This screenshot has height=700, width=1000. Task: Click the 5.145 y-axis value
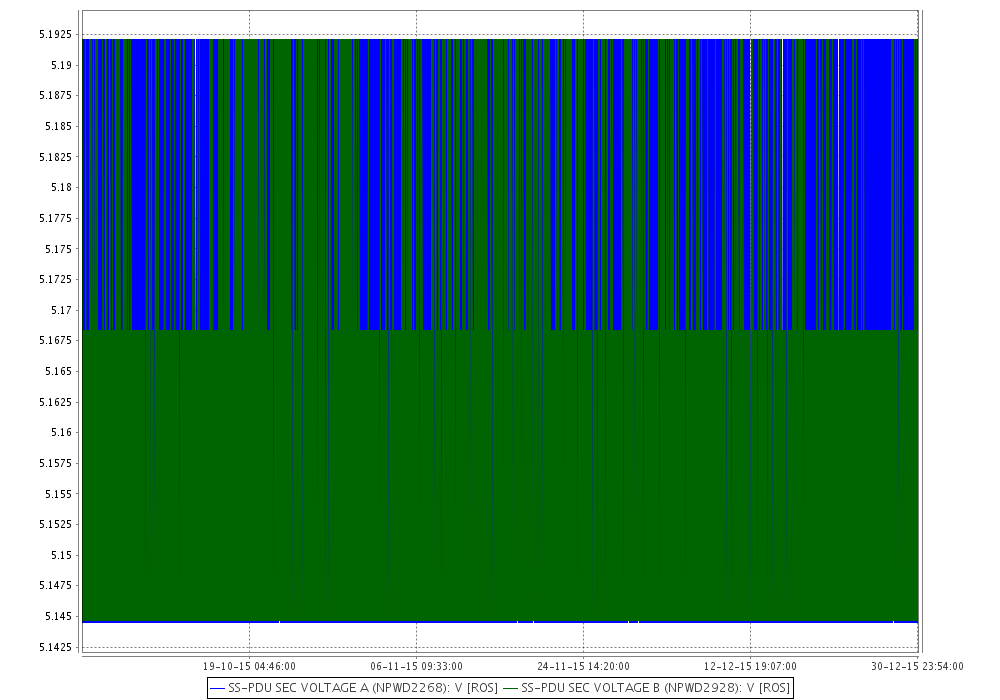[59, 616]
